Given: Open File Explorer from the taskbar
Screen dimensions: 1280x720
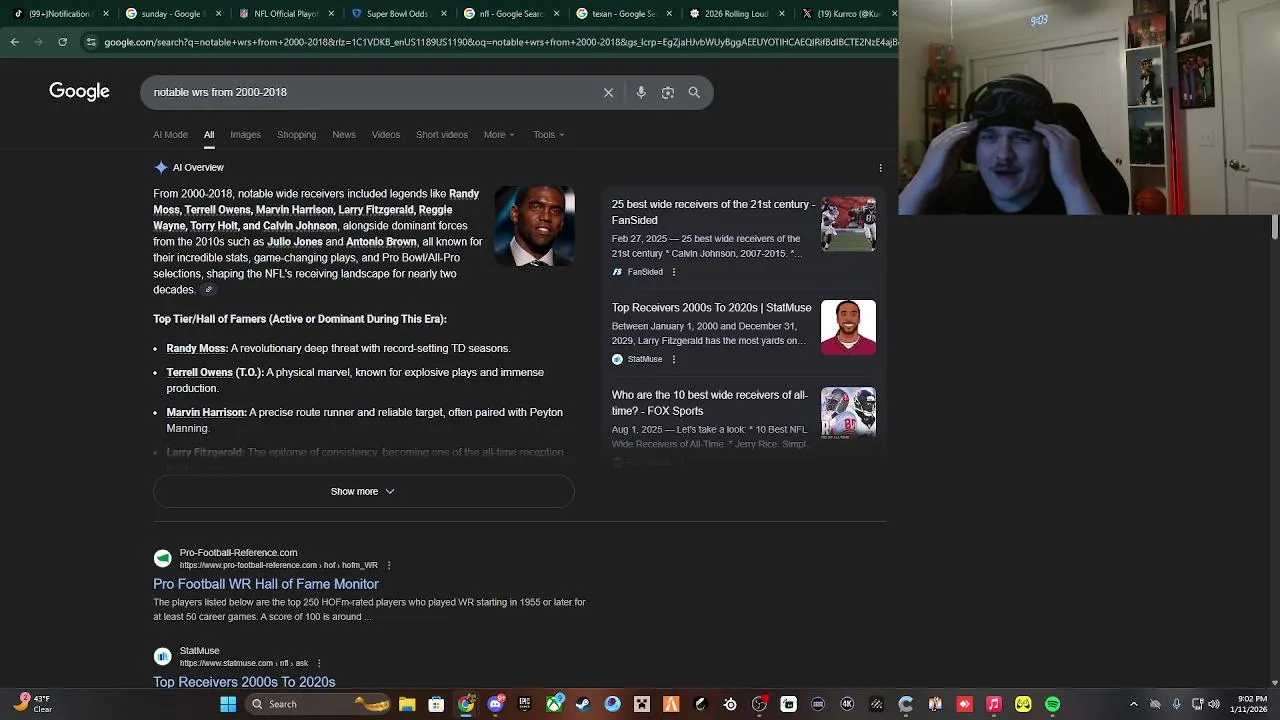Looking at the screenshot, I should click(407, 704).
